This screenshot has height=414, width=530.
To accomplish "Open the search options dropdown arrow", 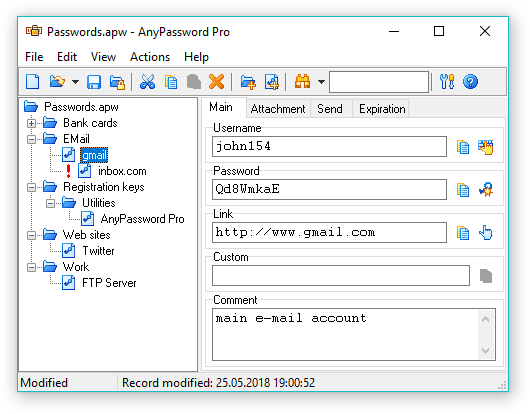I will tap(321, 82).
